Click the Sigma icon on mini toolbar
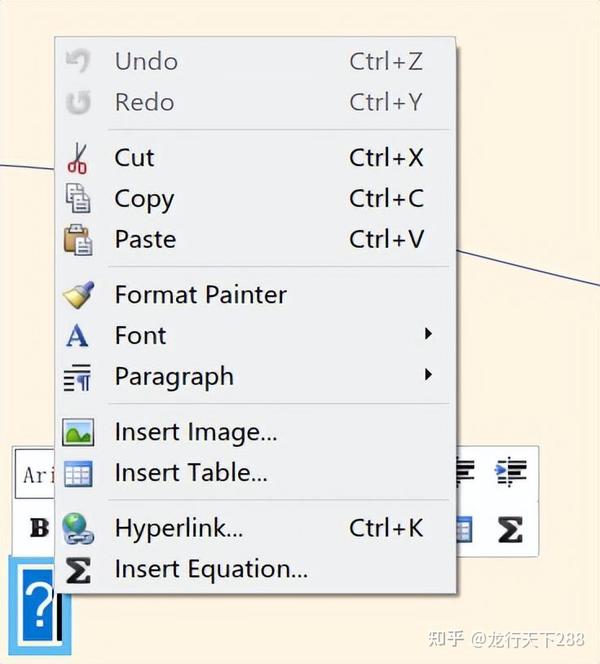This screenshot has width=600, height=664. (x=510, y=529)
